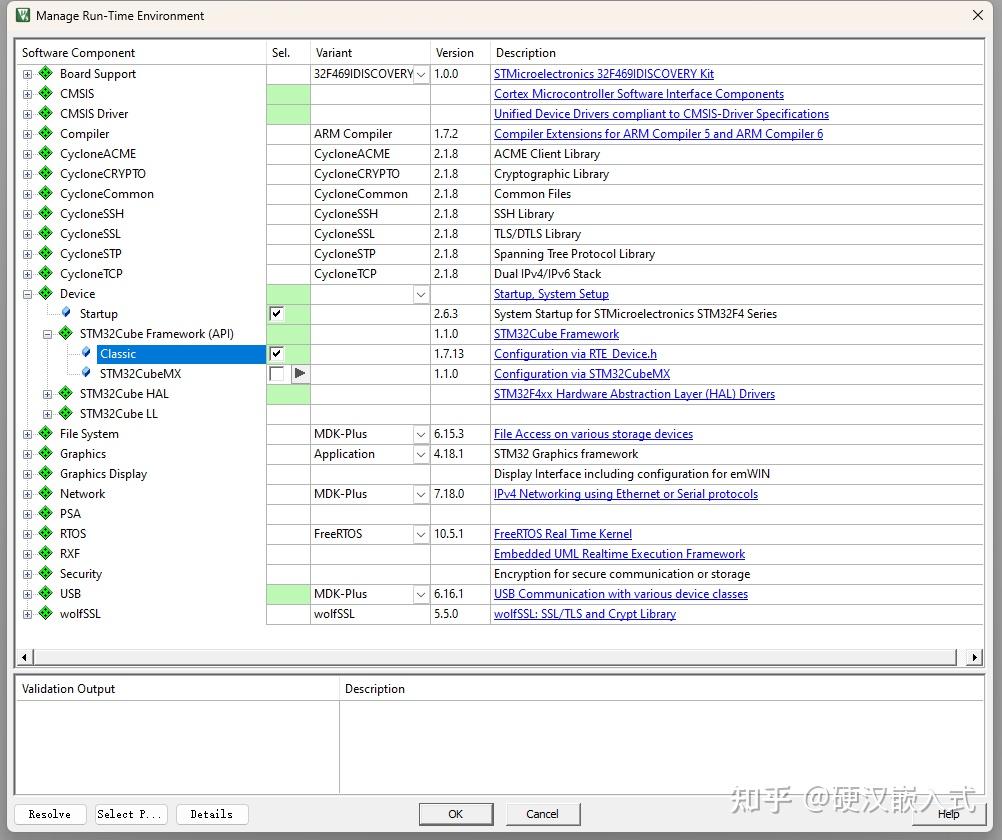Click the File System diamond icon
1002x840 pixels.
click(x=45, y=433)
